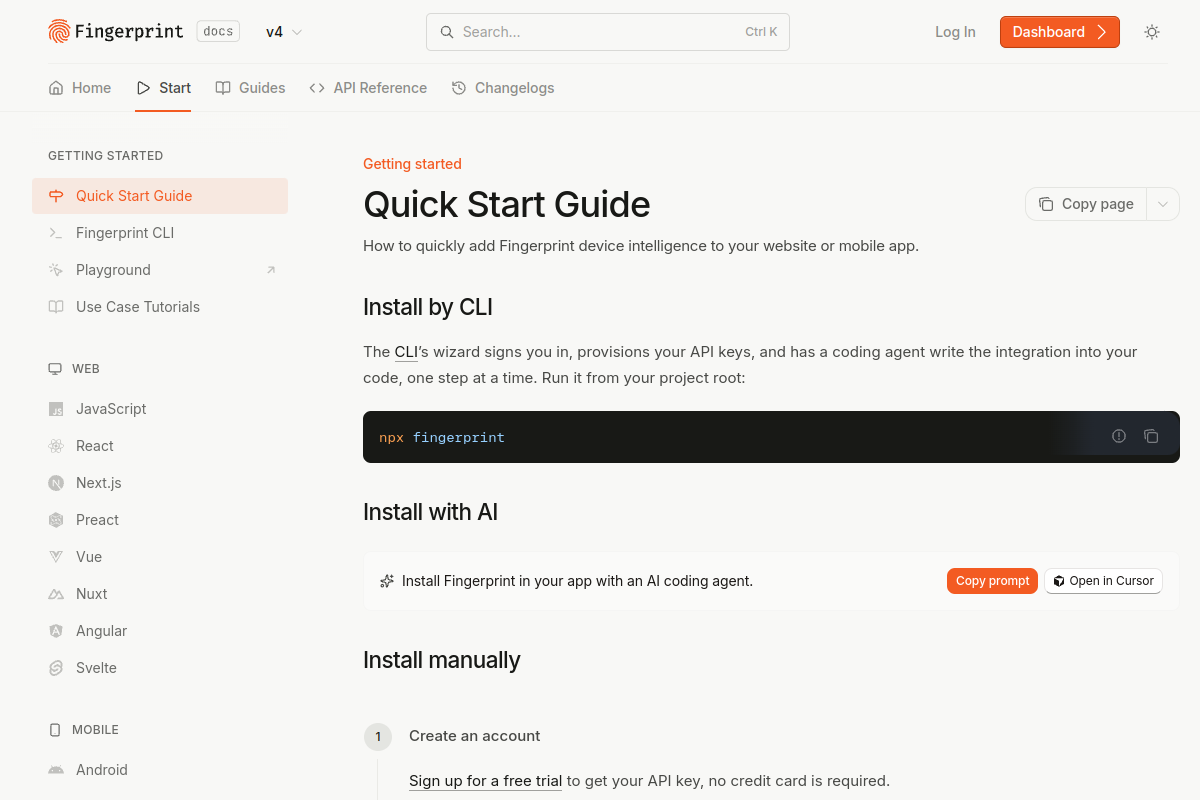
Task: Click the Install manually heading
Action: pyautogui.click(x=442, y=660)
